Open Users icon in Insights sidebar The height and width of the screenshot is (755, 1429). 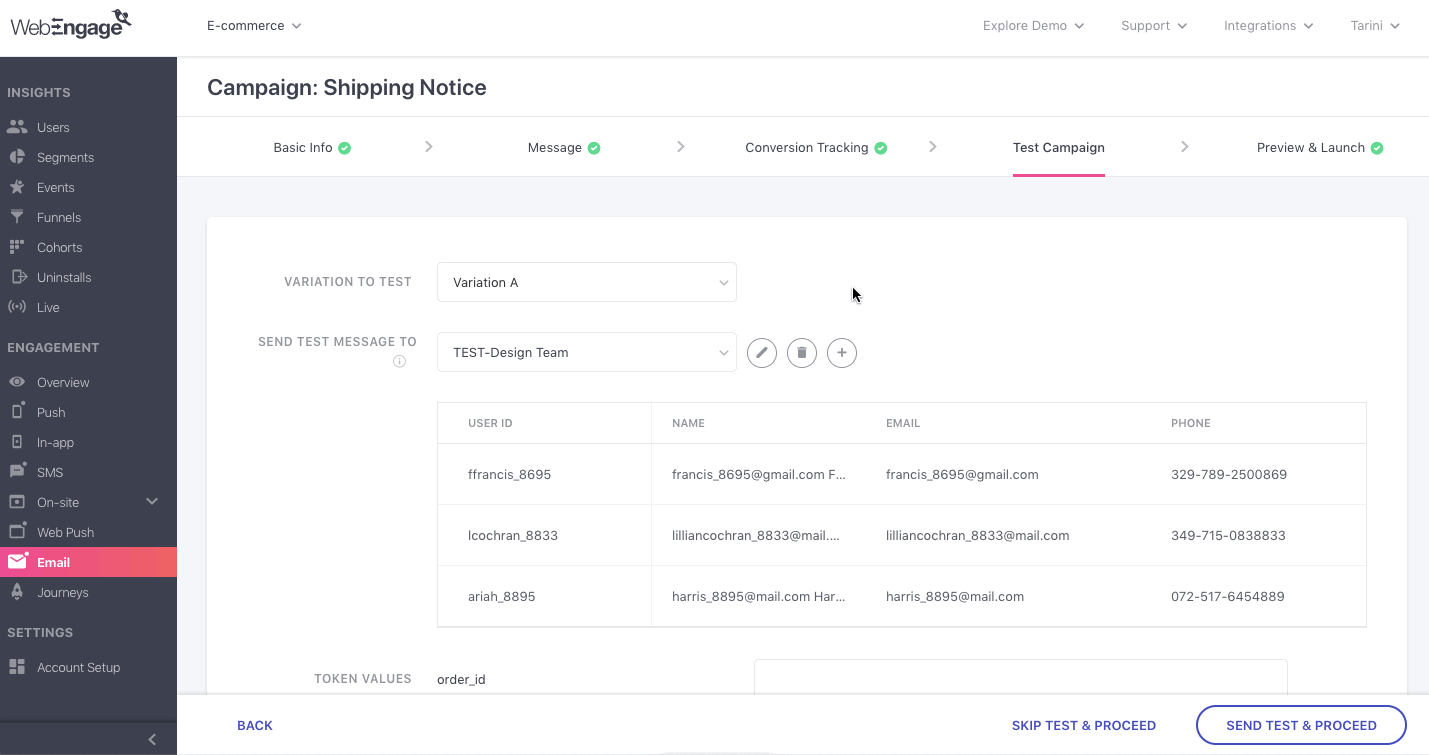click(17, 127)
